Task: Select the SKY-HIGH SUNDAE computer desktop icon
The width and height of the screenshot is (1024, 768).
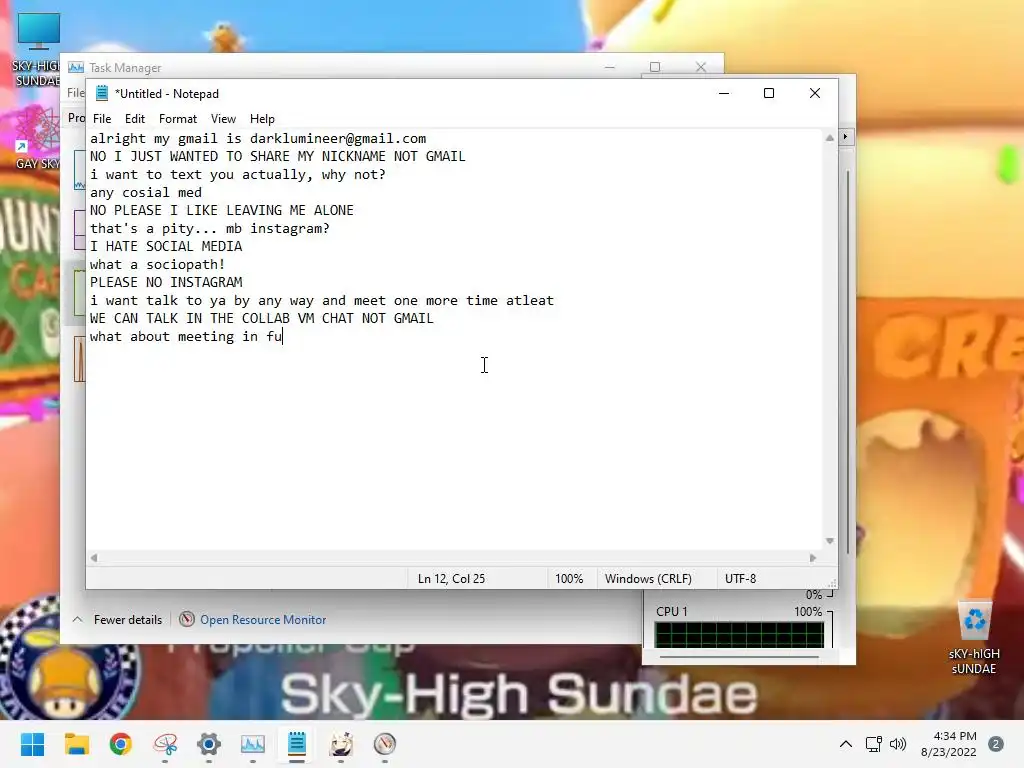Action: pos(38,50)
